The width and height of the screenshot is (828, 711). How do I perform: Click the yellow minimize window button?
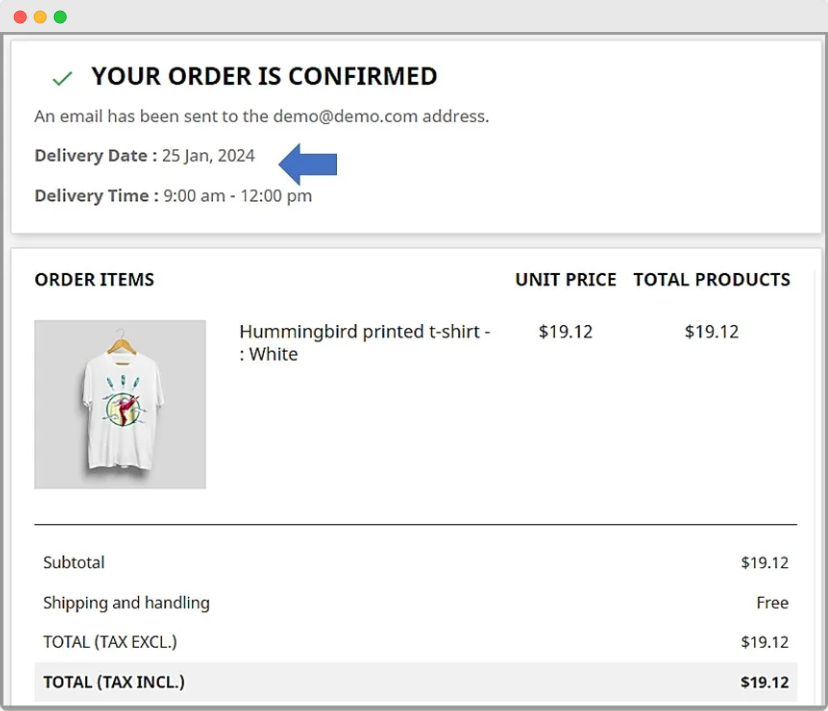coord(40,17)
